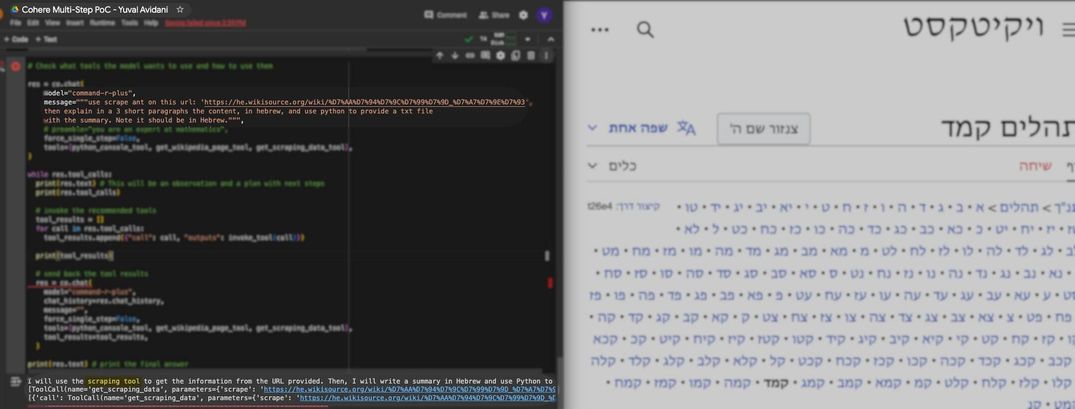The height and width of the screenshot is (409, 1075).
Task: Open the Colab Comment panel
Action: coord(446,14)
